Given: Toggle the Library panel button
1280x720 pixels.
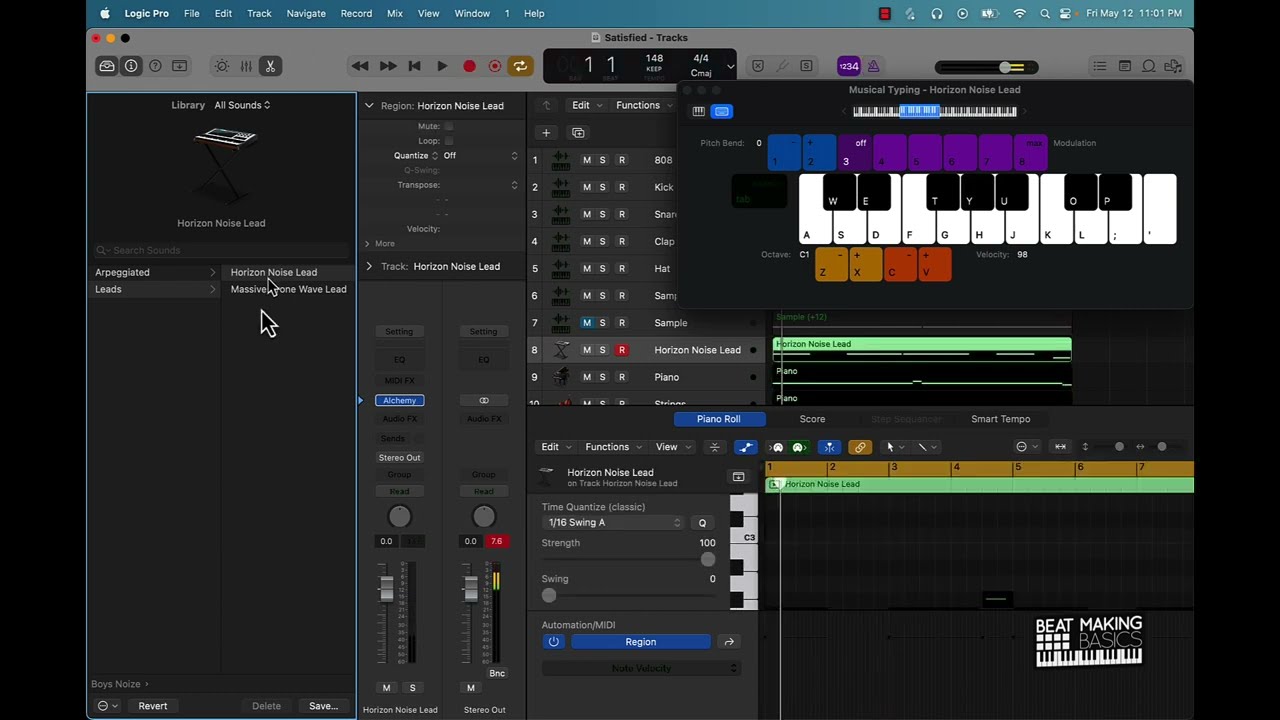Looking at the screenshot, I should point(107,66).
